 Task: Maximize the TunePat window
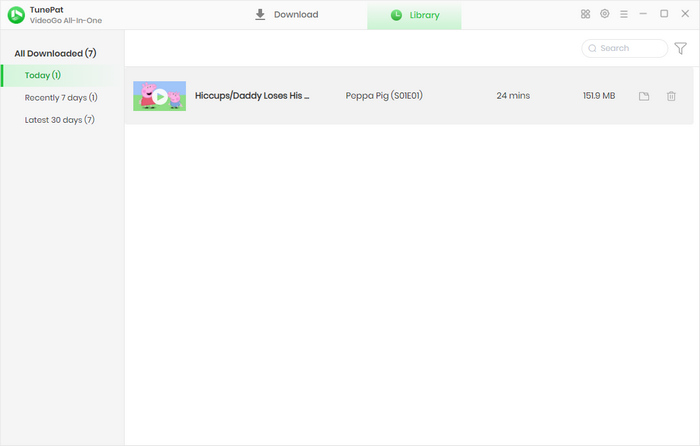point(664,14)
